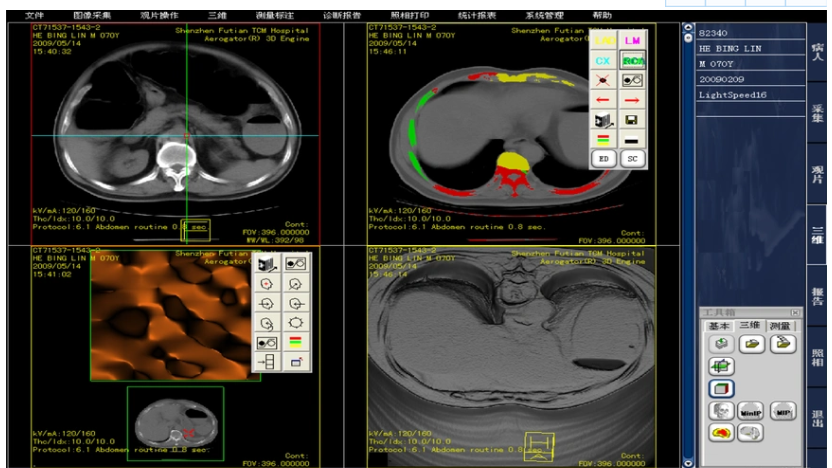
Task: Select the green multiplanar slice tool
Action: [721, 366]
